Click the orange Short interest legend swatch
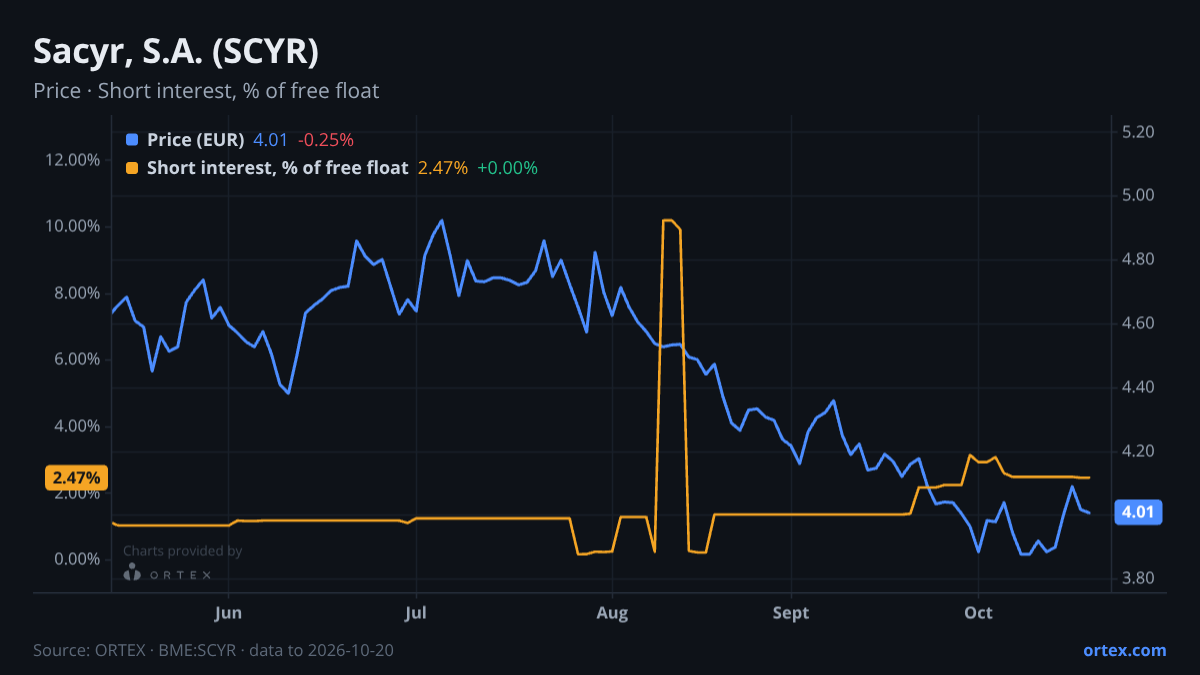Image resolution: width=1200 pixels, height=675 pixels. pos(132,168)
